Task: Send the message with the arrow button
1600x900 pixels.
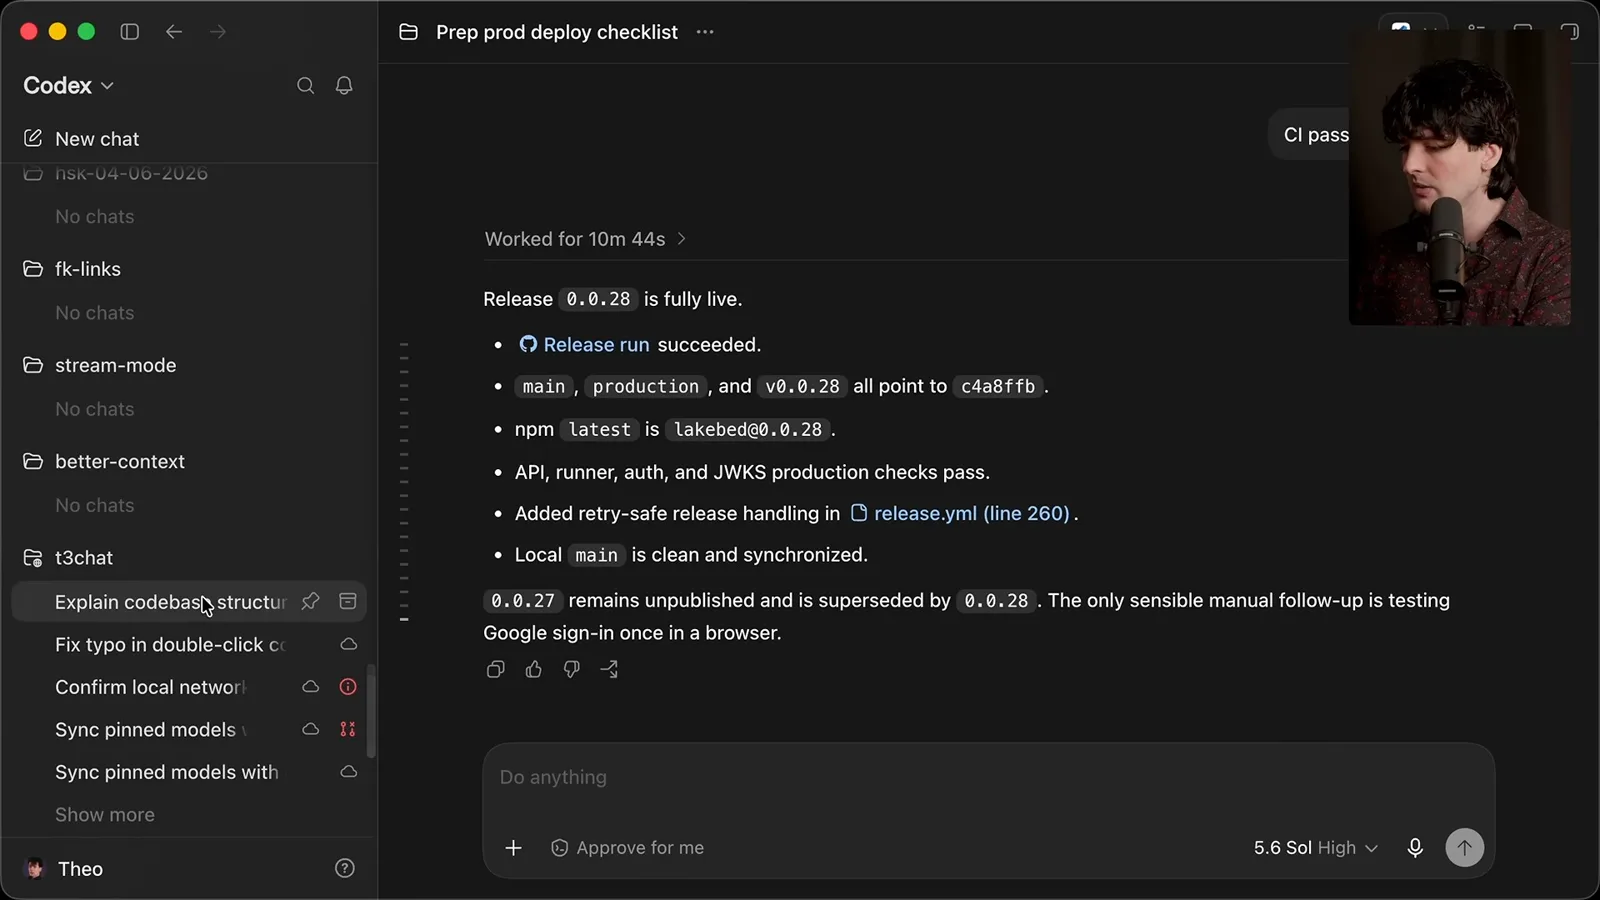Action: (1464, 848)
